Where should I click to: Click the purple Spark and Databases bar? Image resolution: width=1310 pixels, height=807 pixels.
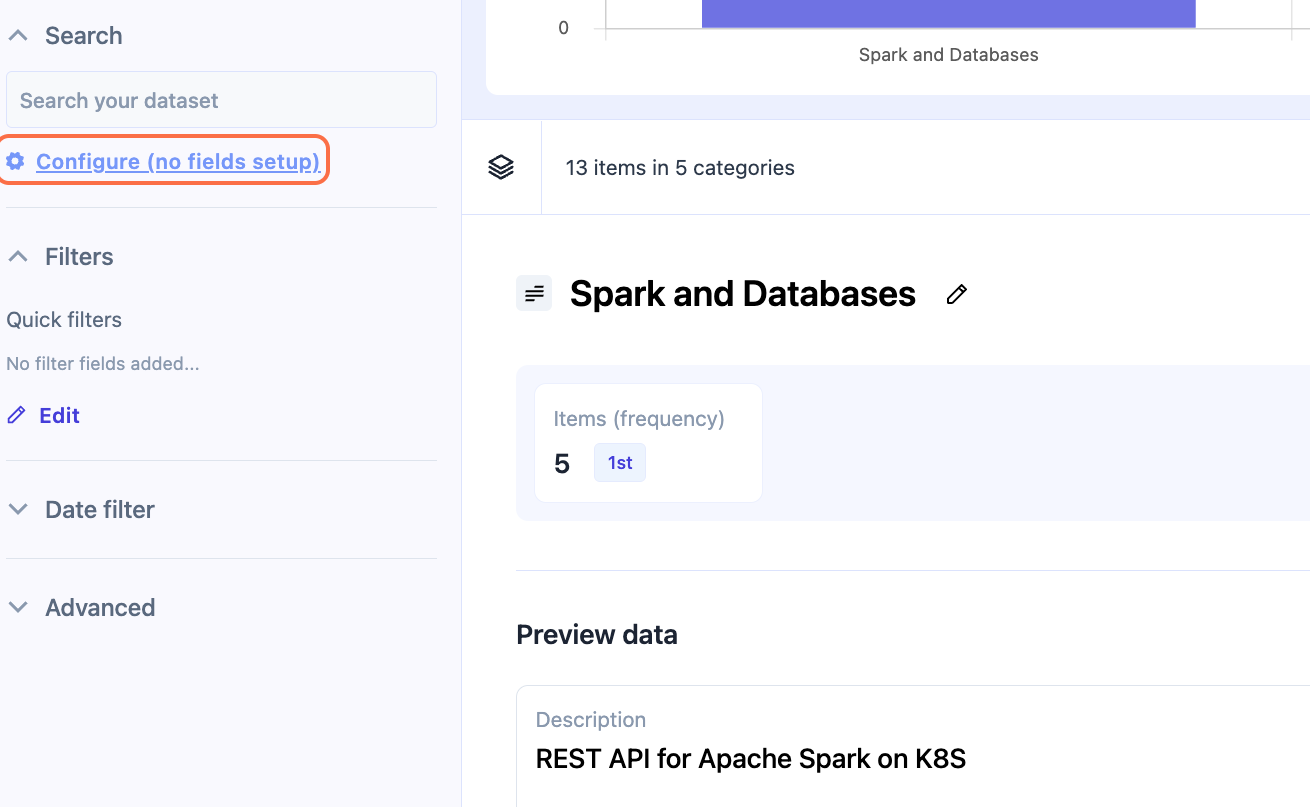click(x=948, y=14)
